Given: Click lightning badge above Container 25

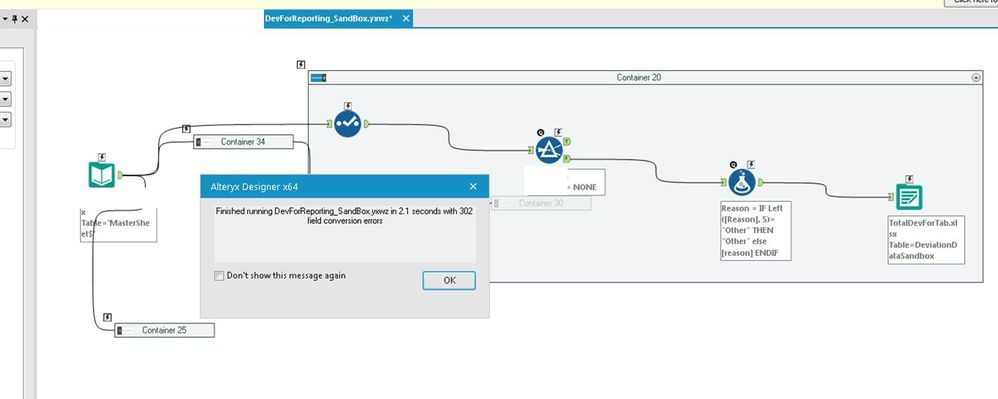Looking at the screenshot, I should point(107,317).
